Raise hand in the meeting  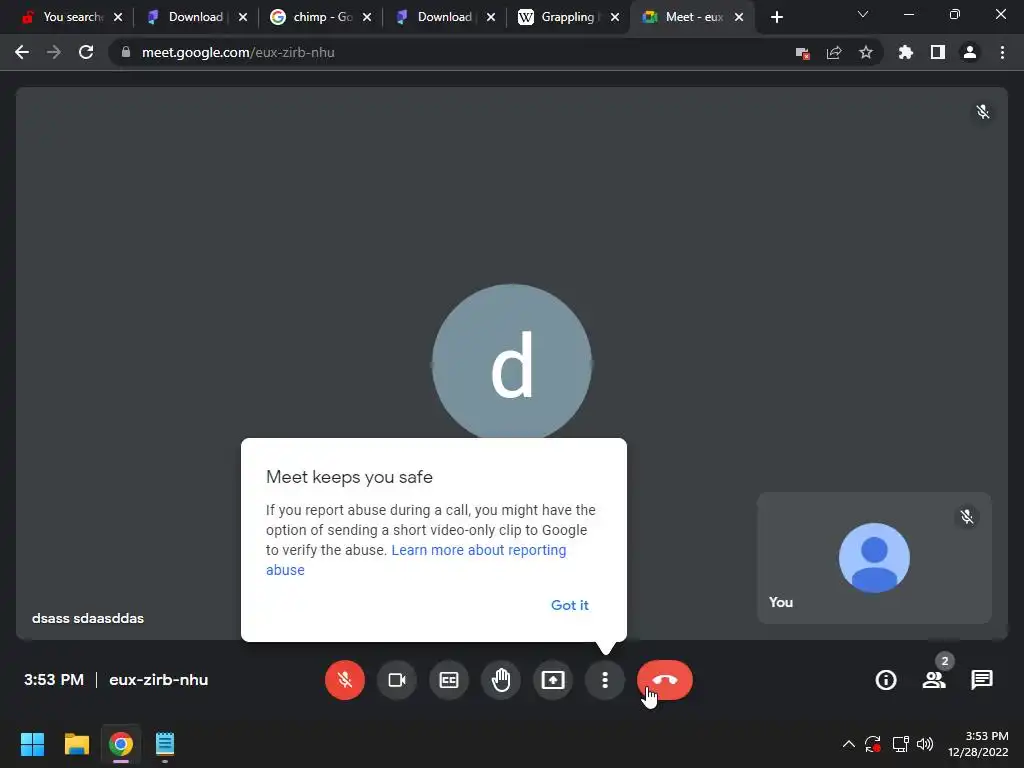click(x=501, y=680)
